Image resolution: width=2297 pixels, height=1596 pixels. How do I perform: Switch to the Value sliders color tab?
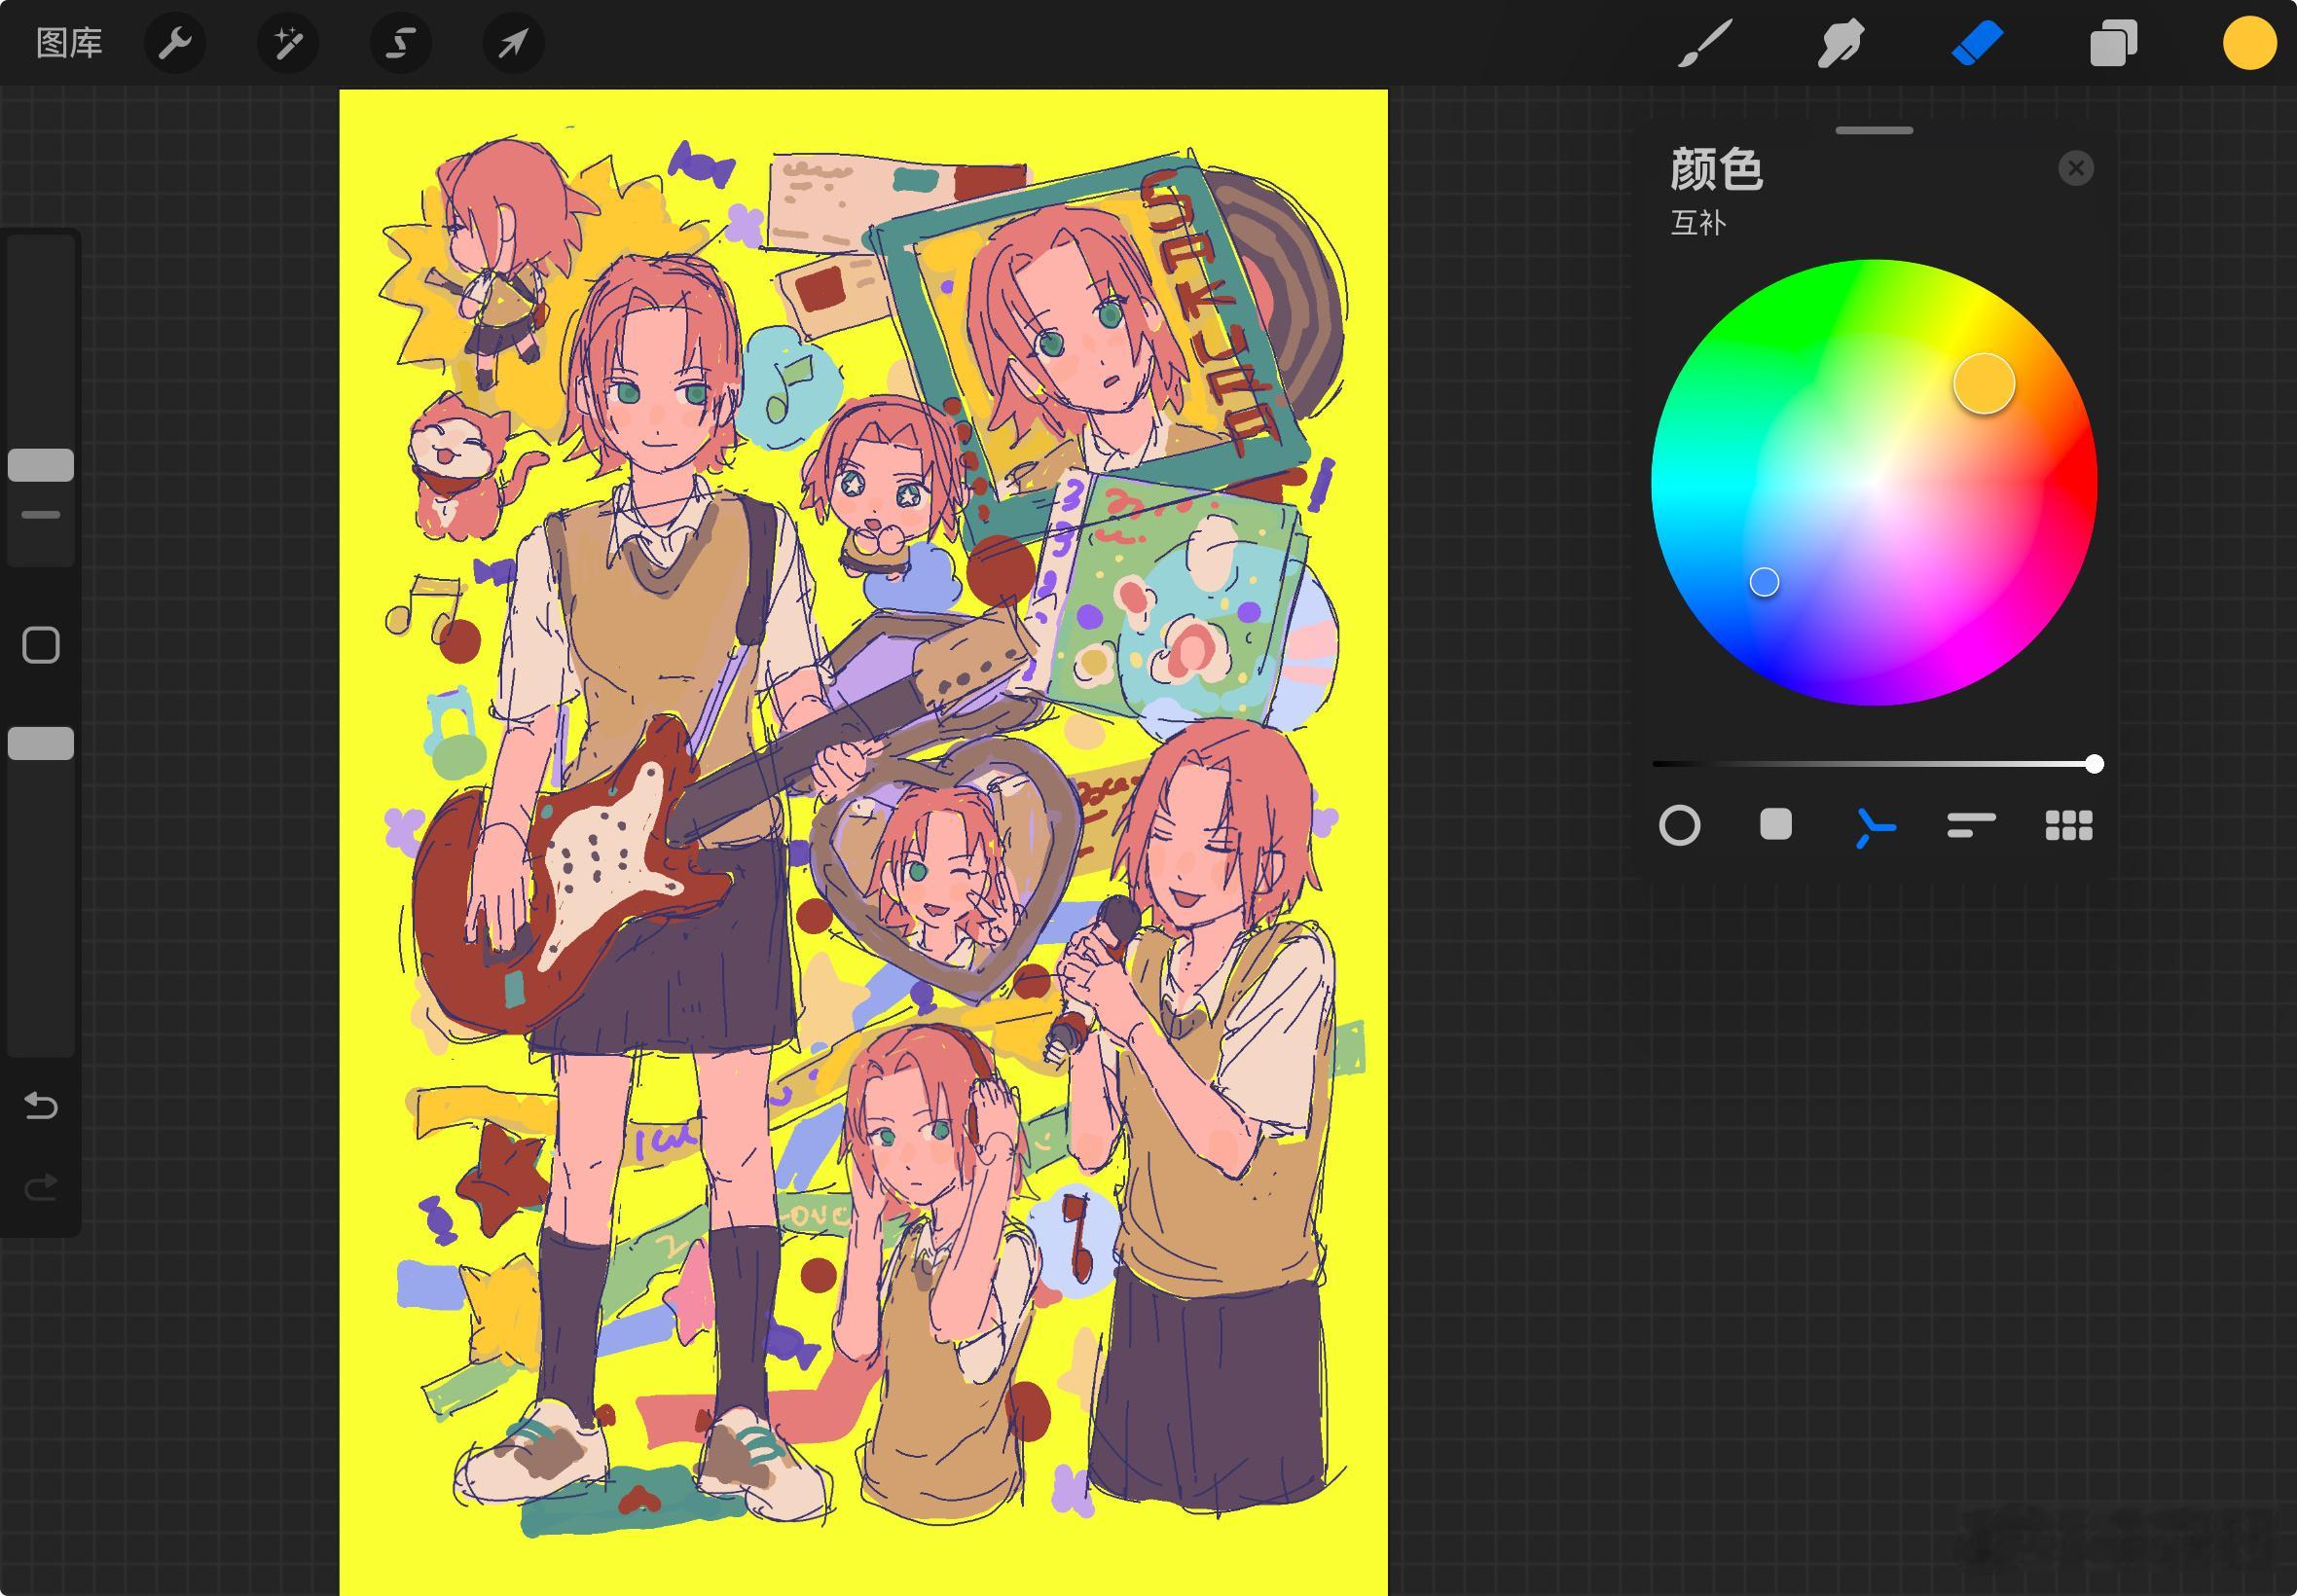click(1971, 825)
